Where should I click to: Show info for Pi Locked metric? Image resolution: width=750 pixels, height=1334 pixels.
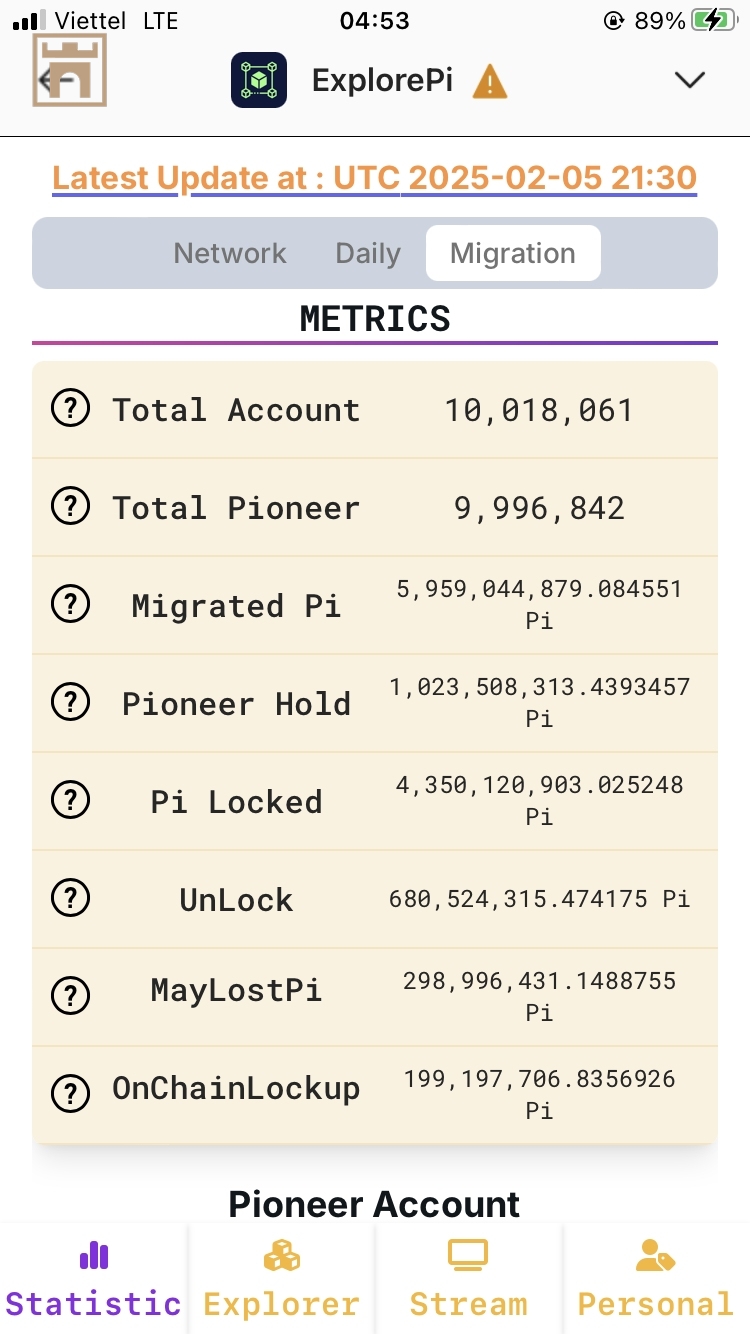(x=70, y=801)
